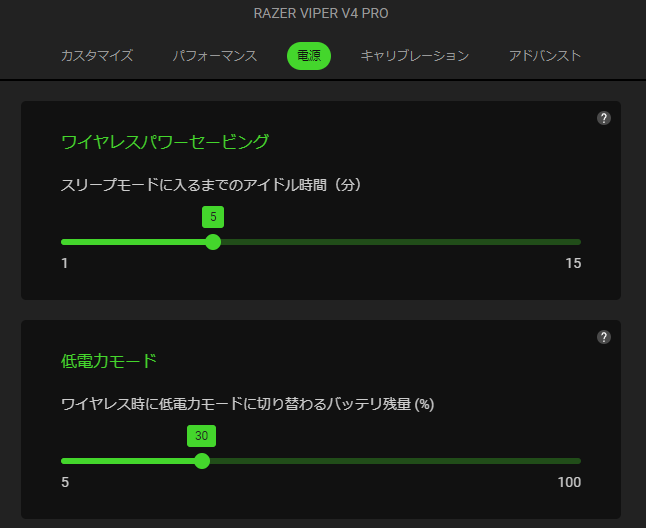Switch to the パフォーマンス tab
Viewport: 646px width, 528px height.
pyautogui.click(x=215, y=56)
